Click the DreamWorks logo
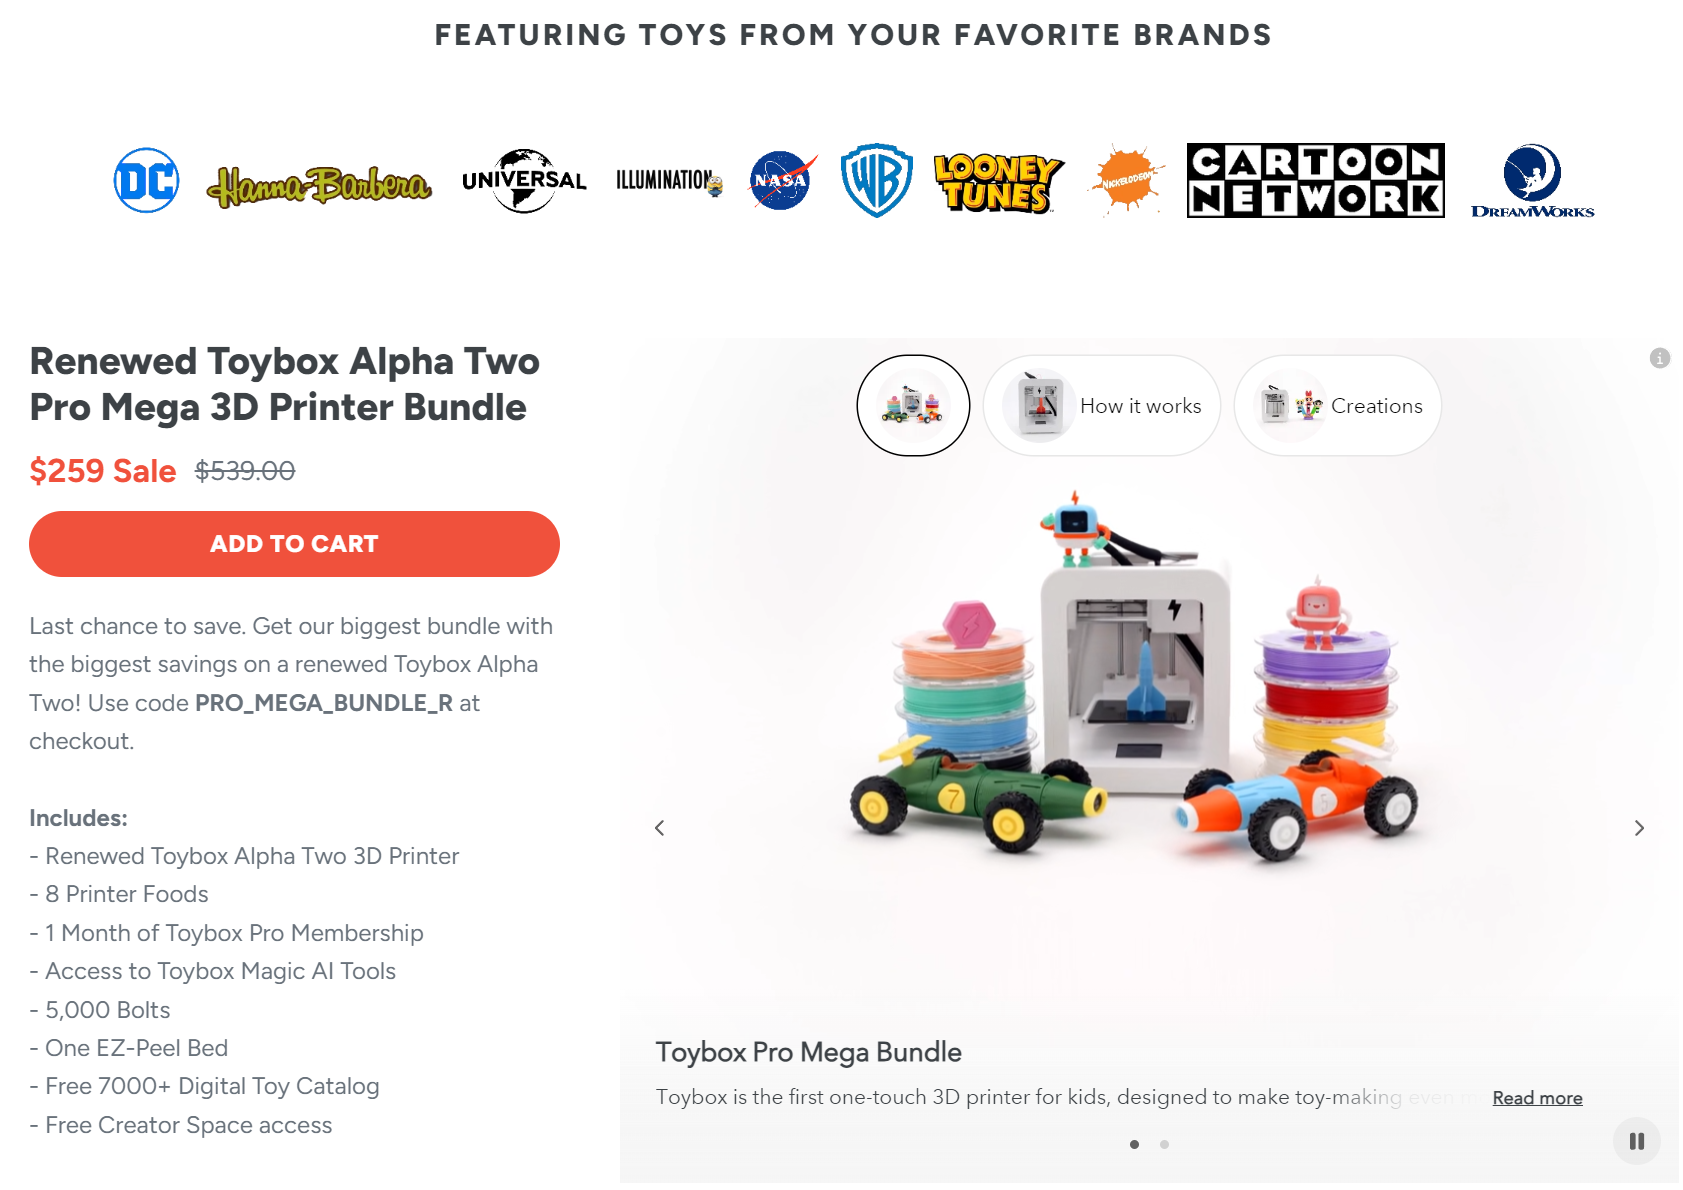1683x1190 pixels. [x=1532, y=181]
